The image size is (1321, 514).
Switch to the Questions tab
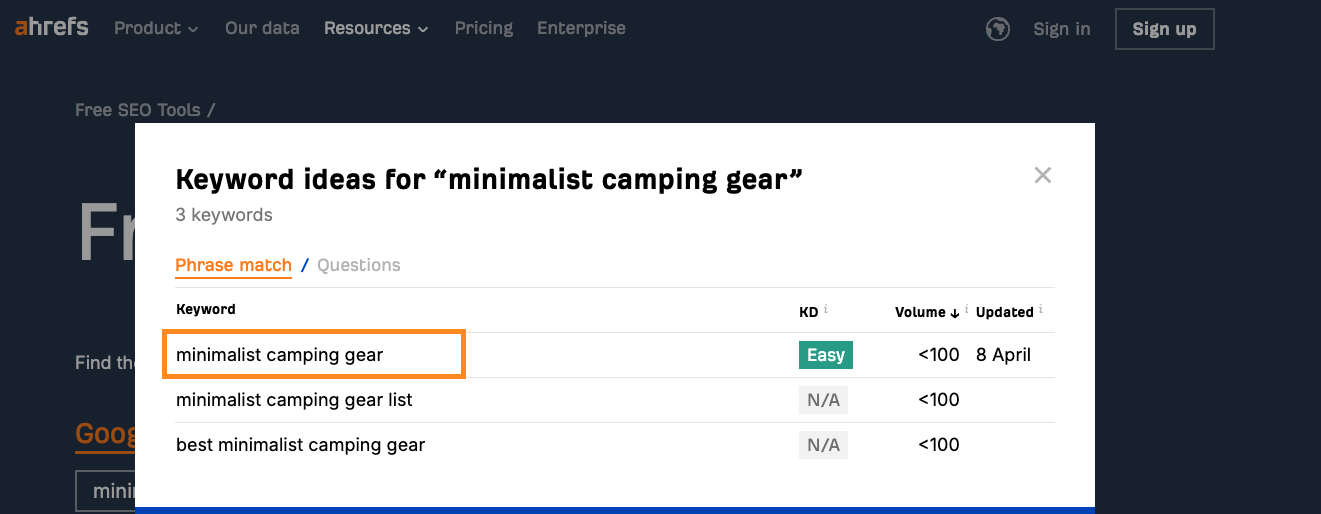[x=359, y=265]
